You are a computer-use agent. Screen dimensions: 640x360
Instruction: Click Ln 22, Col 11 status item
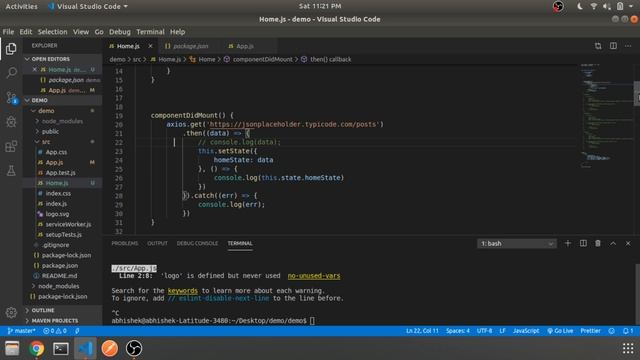[422, 331]
